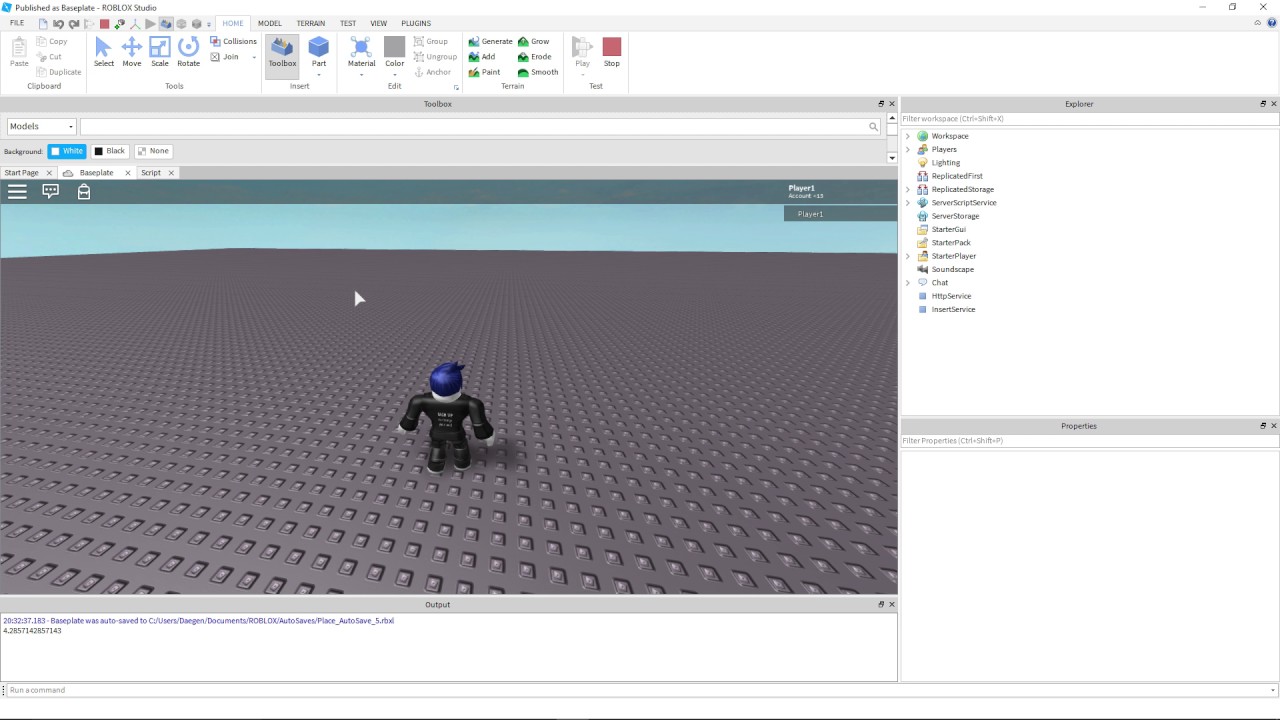This screenshot has height=720, width=1280.
Task: Click Player1 in the player list
Action: point(840,214)
